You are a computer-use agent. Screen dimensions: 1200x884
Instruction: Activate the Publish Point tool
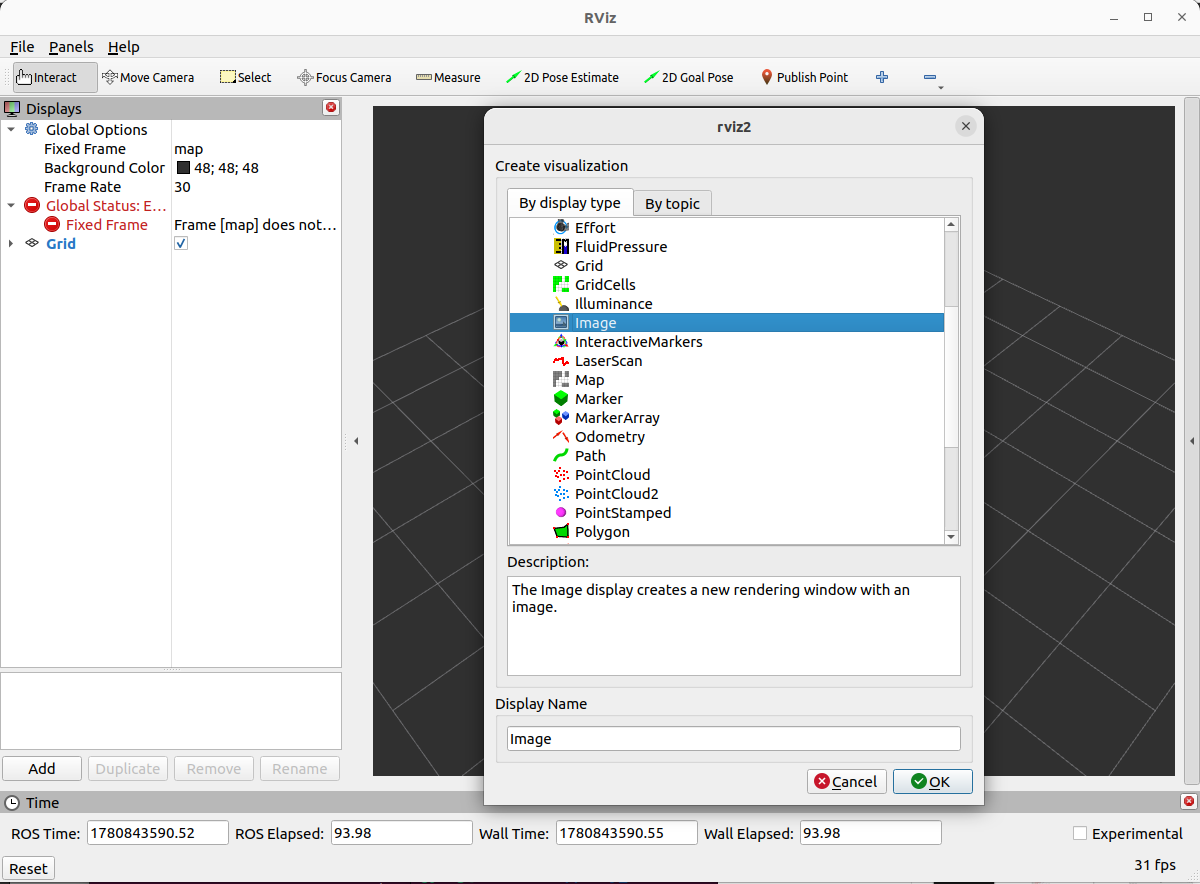804,77
